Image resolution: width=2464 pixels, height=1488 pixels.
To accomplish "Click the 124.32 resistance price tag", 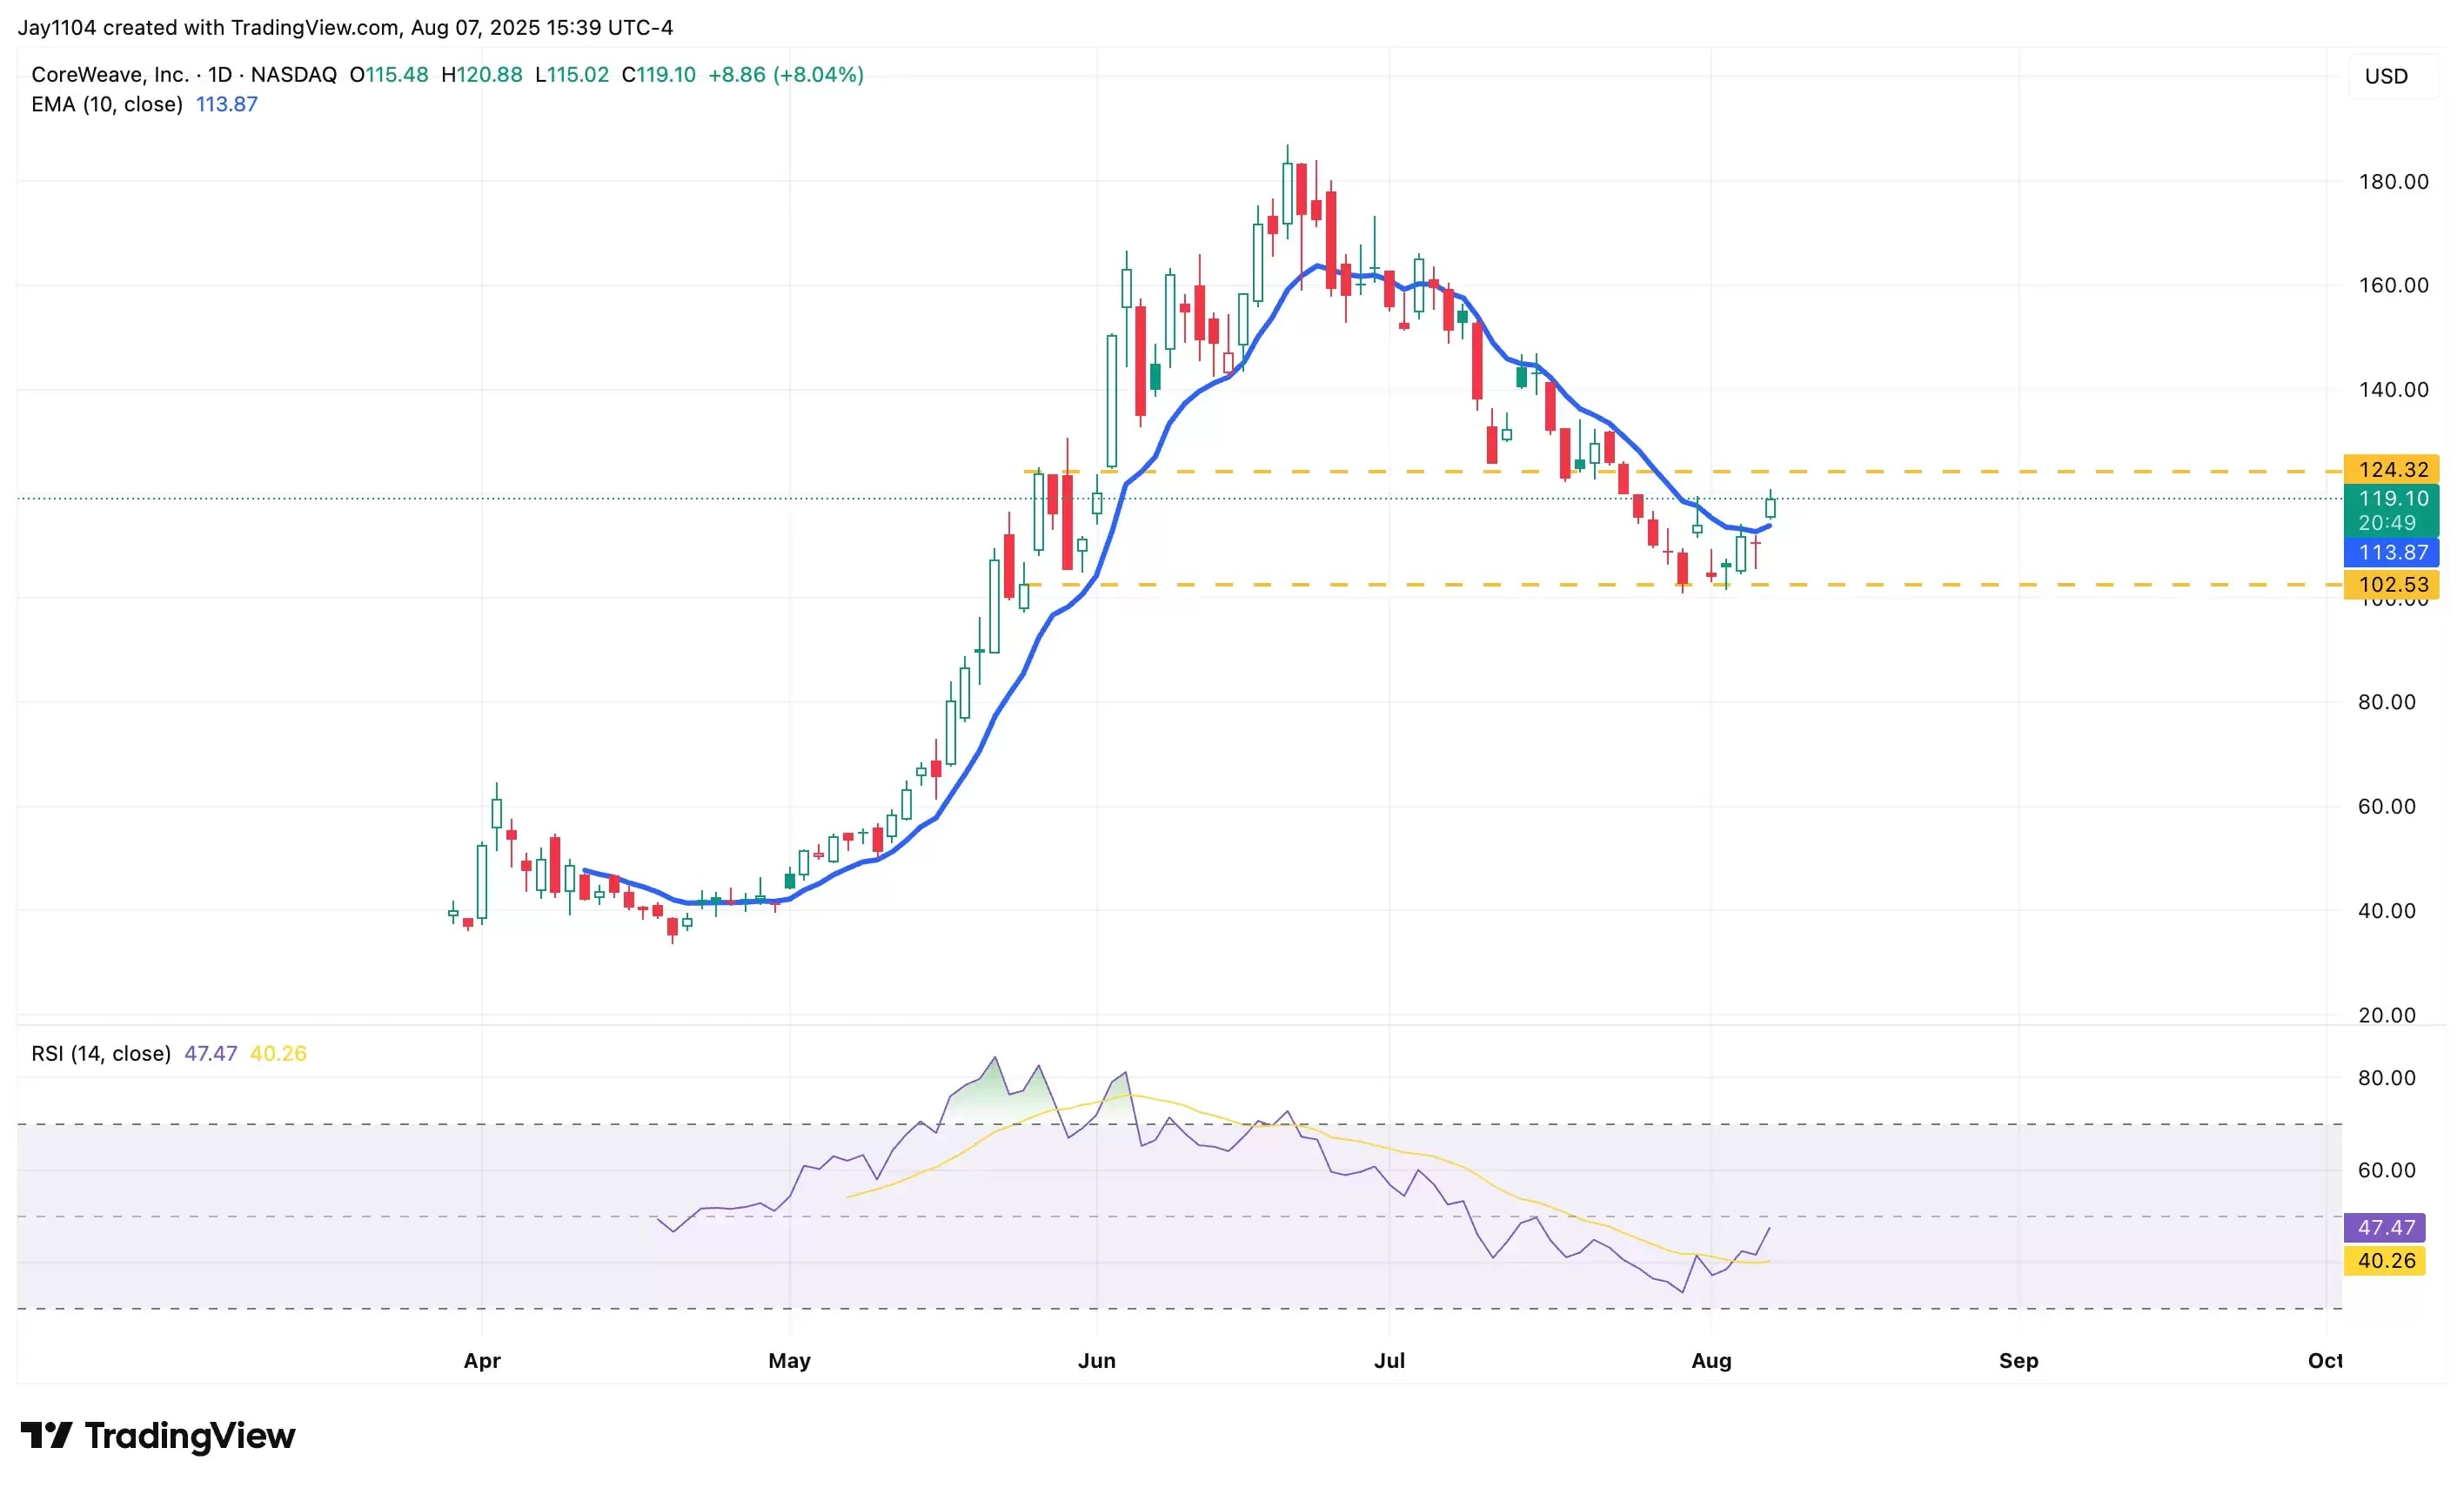I will [x=2393, y=469].
